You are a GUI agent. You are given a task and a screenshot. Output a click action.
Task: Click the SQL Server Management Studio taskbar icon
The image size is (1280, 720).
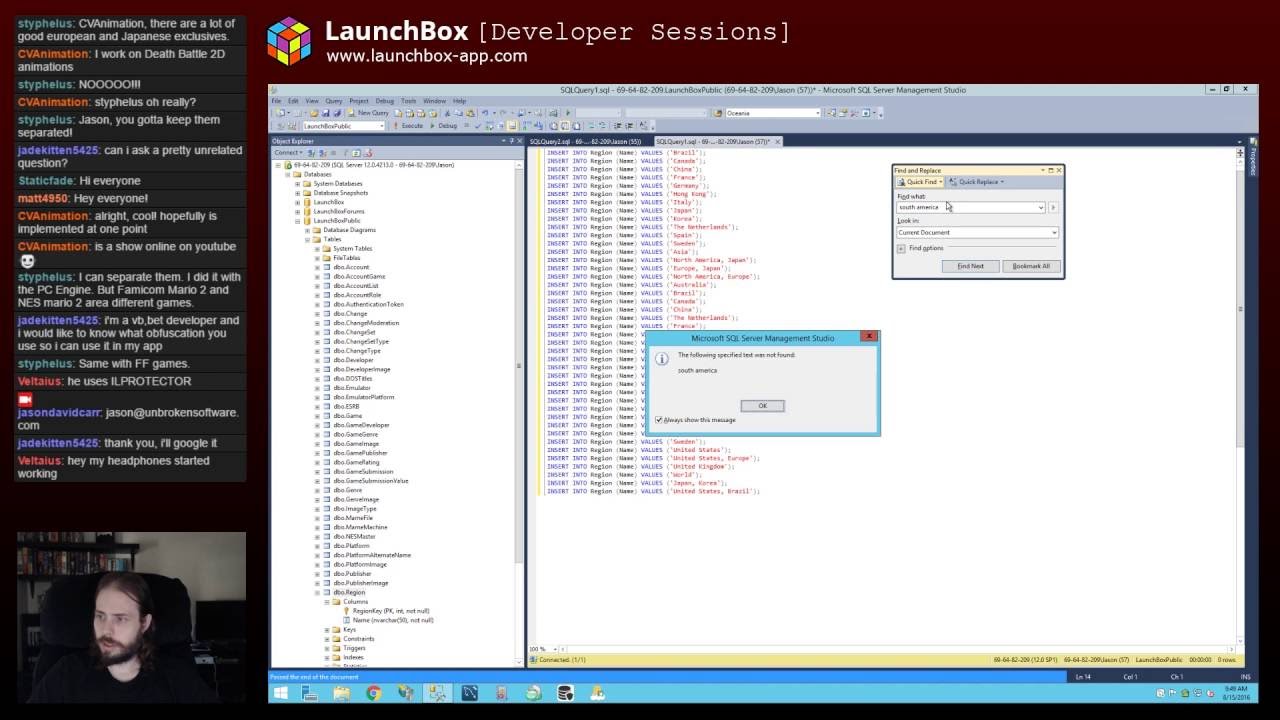tap(437, 693)
